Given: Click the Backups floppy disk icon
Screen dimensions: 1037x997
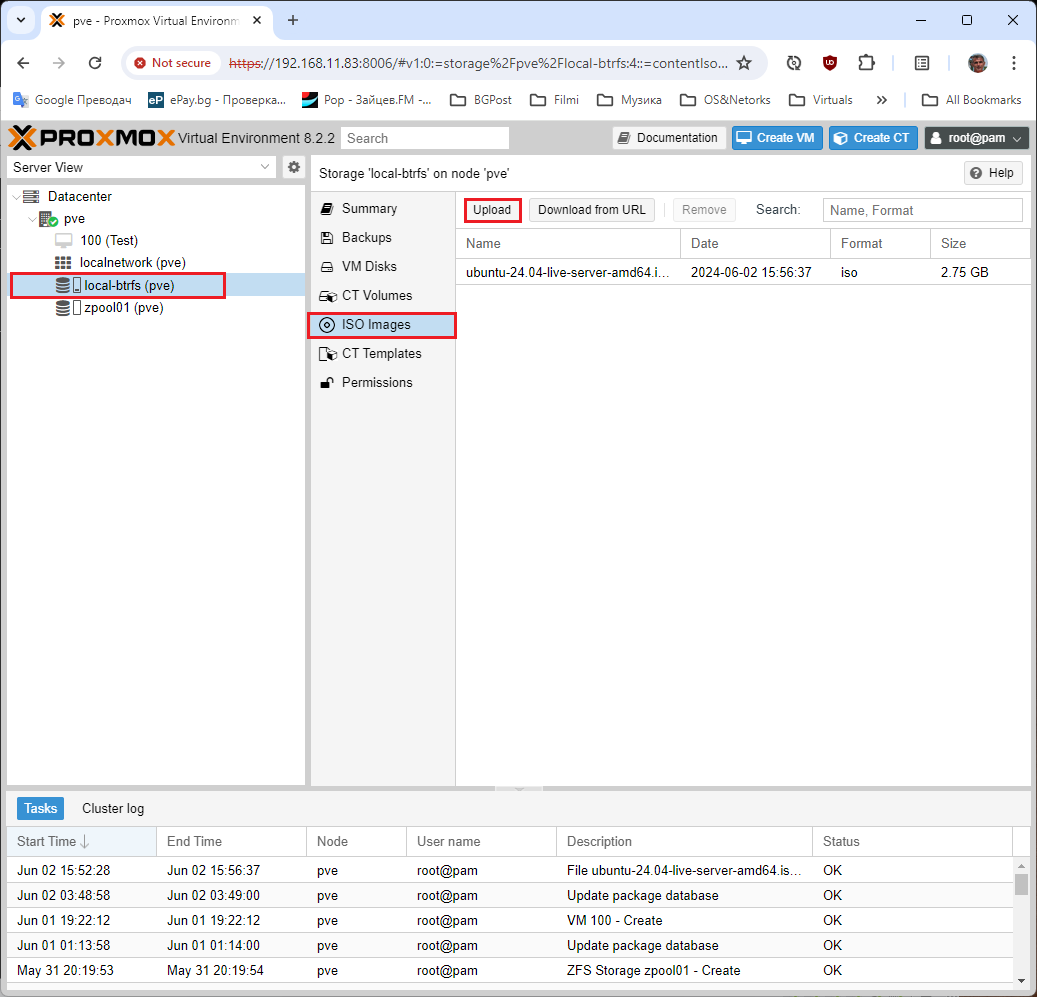Looking at the screenshot, I should coord(327,238).
